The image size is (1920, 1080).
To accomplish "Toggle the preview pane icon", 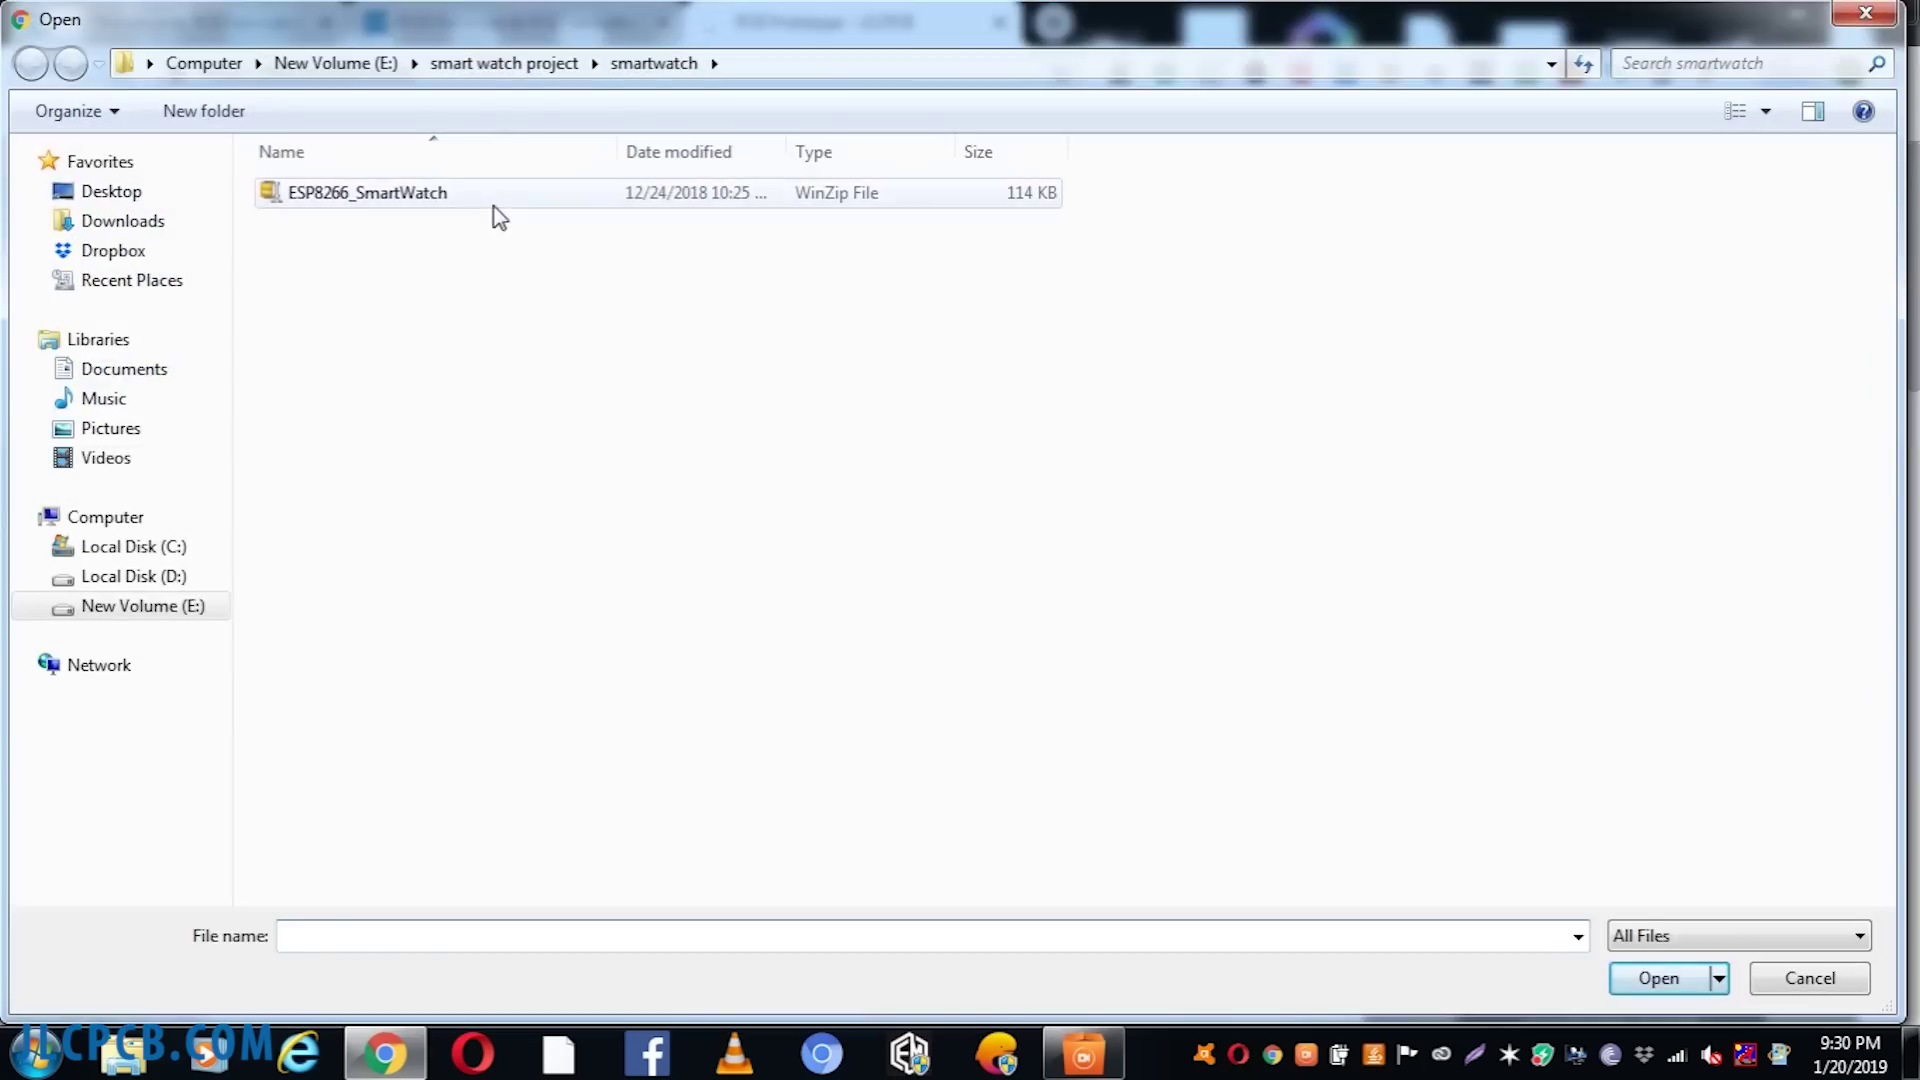I will tap(1812, 111).
